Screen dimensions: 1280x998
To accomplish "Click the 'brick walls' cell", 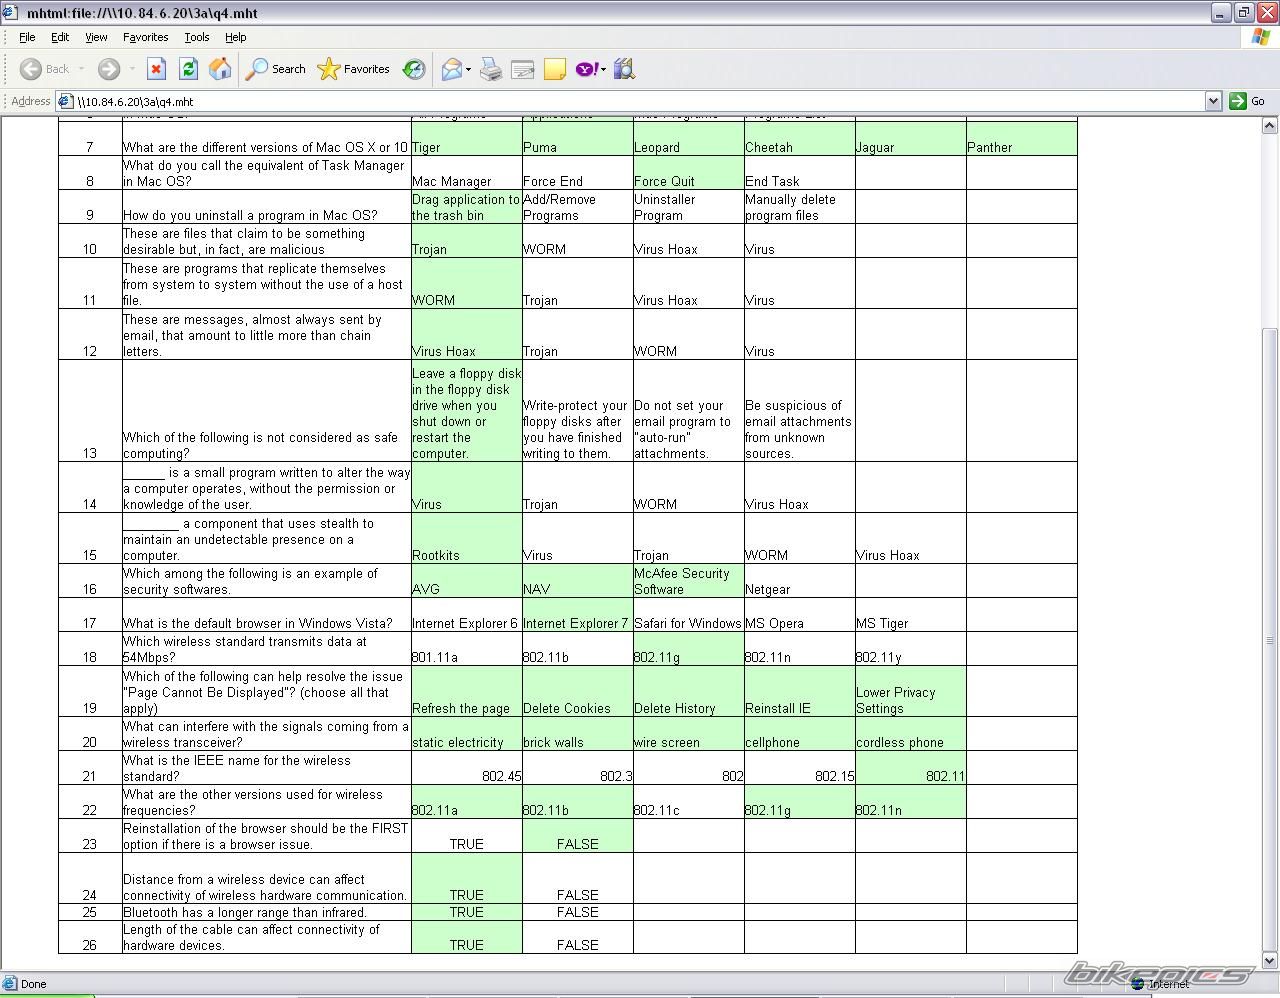I will click(577, 734).
